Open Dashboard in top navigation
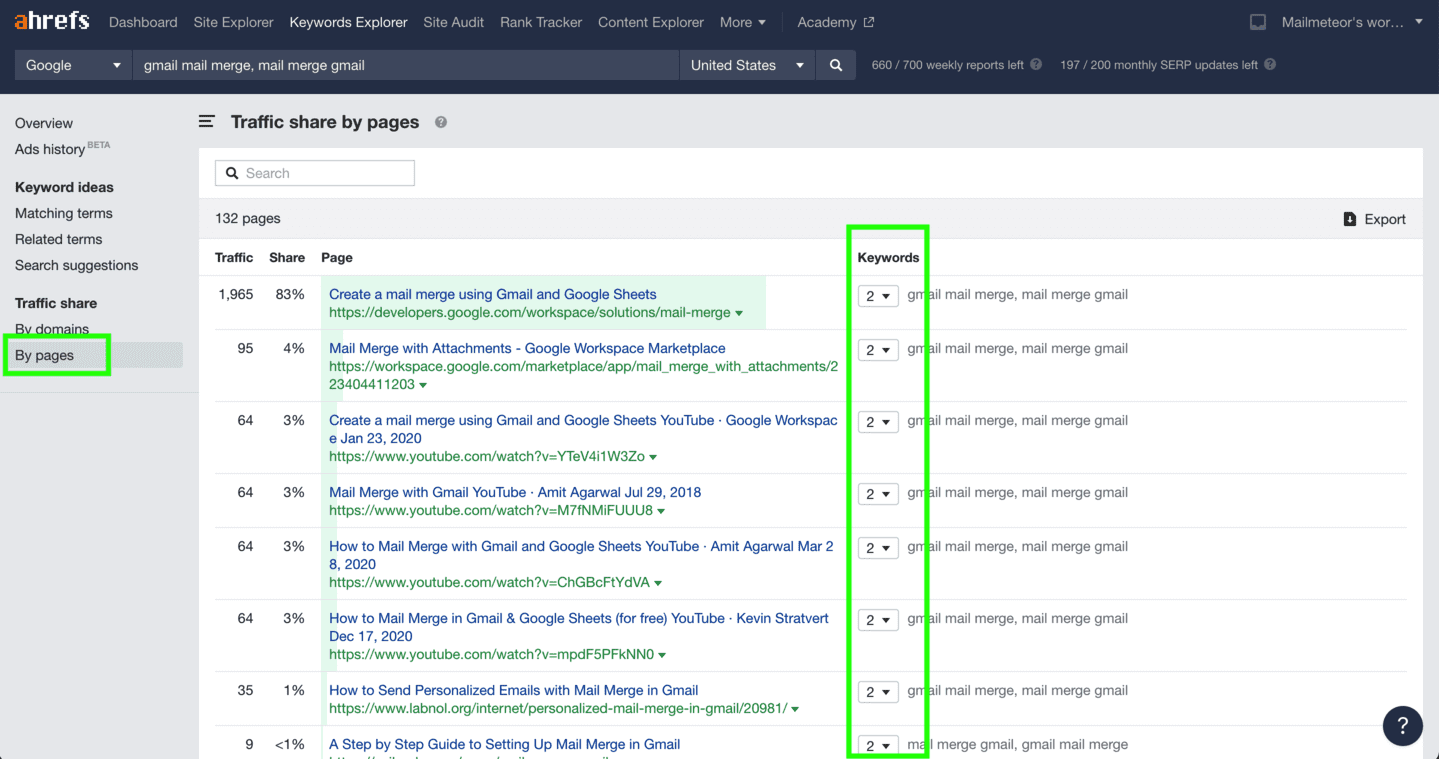 tap(143, 22)
